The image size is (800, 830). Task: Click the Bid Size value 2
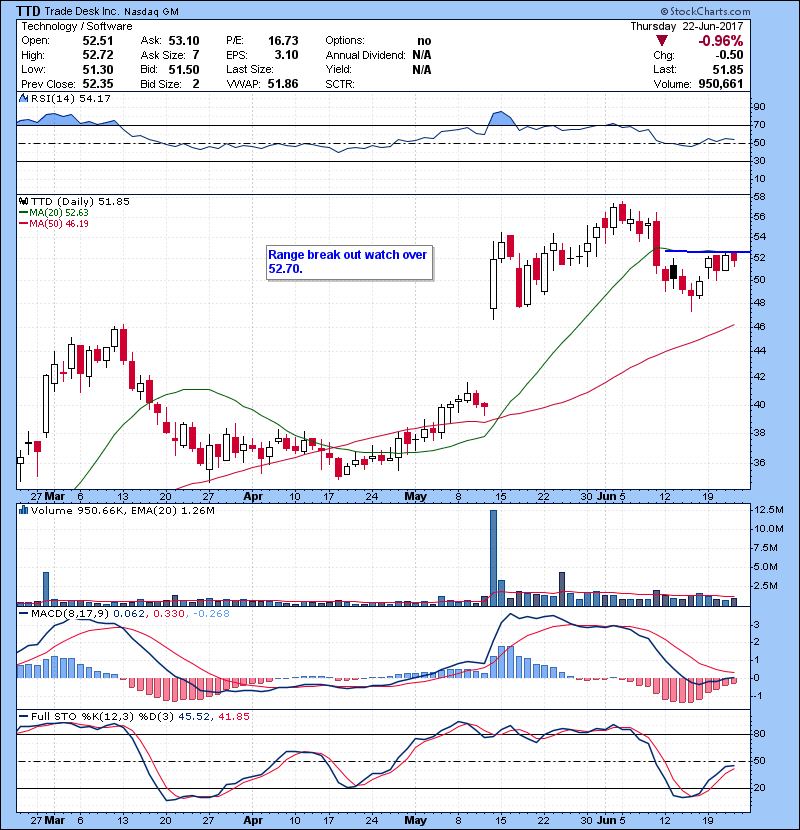pyautogui.click(x=196, y=84)
